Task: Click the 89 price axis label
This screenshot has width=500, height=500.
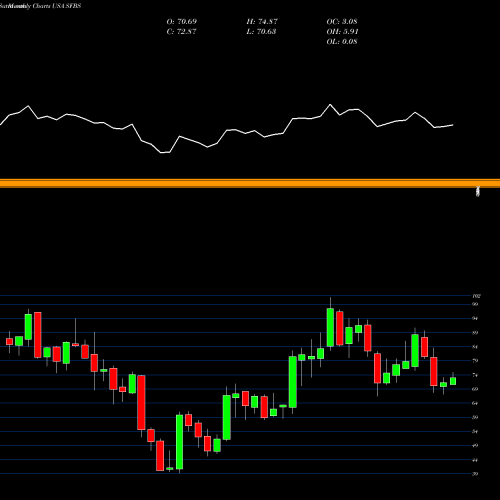Action: tap(475, 332)
